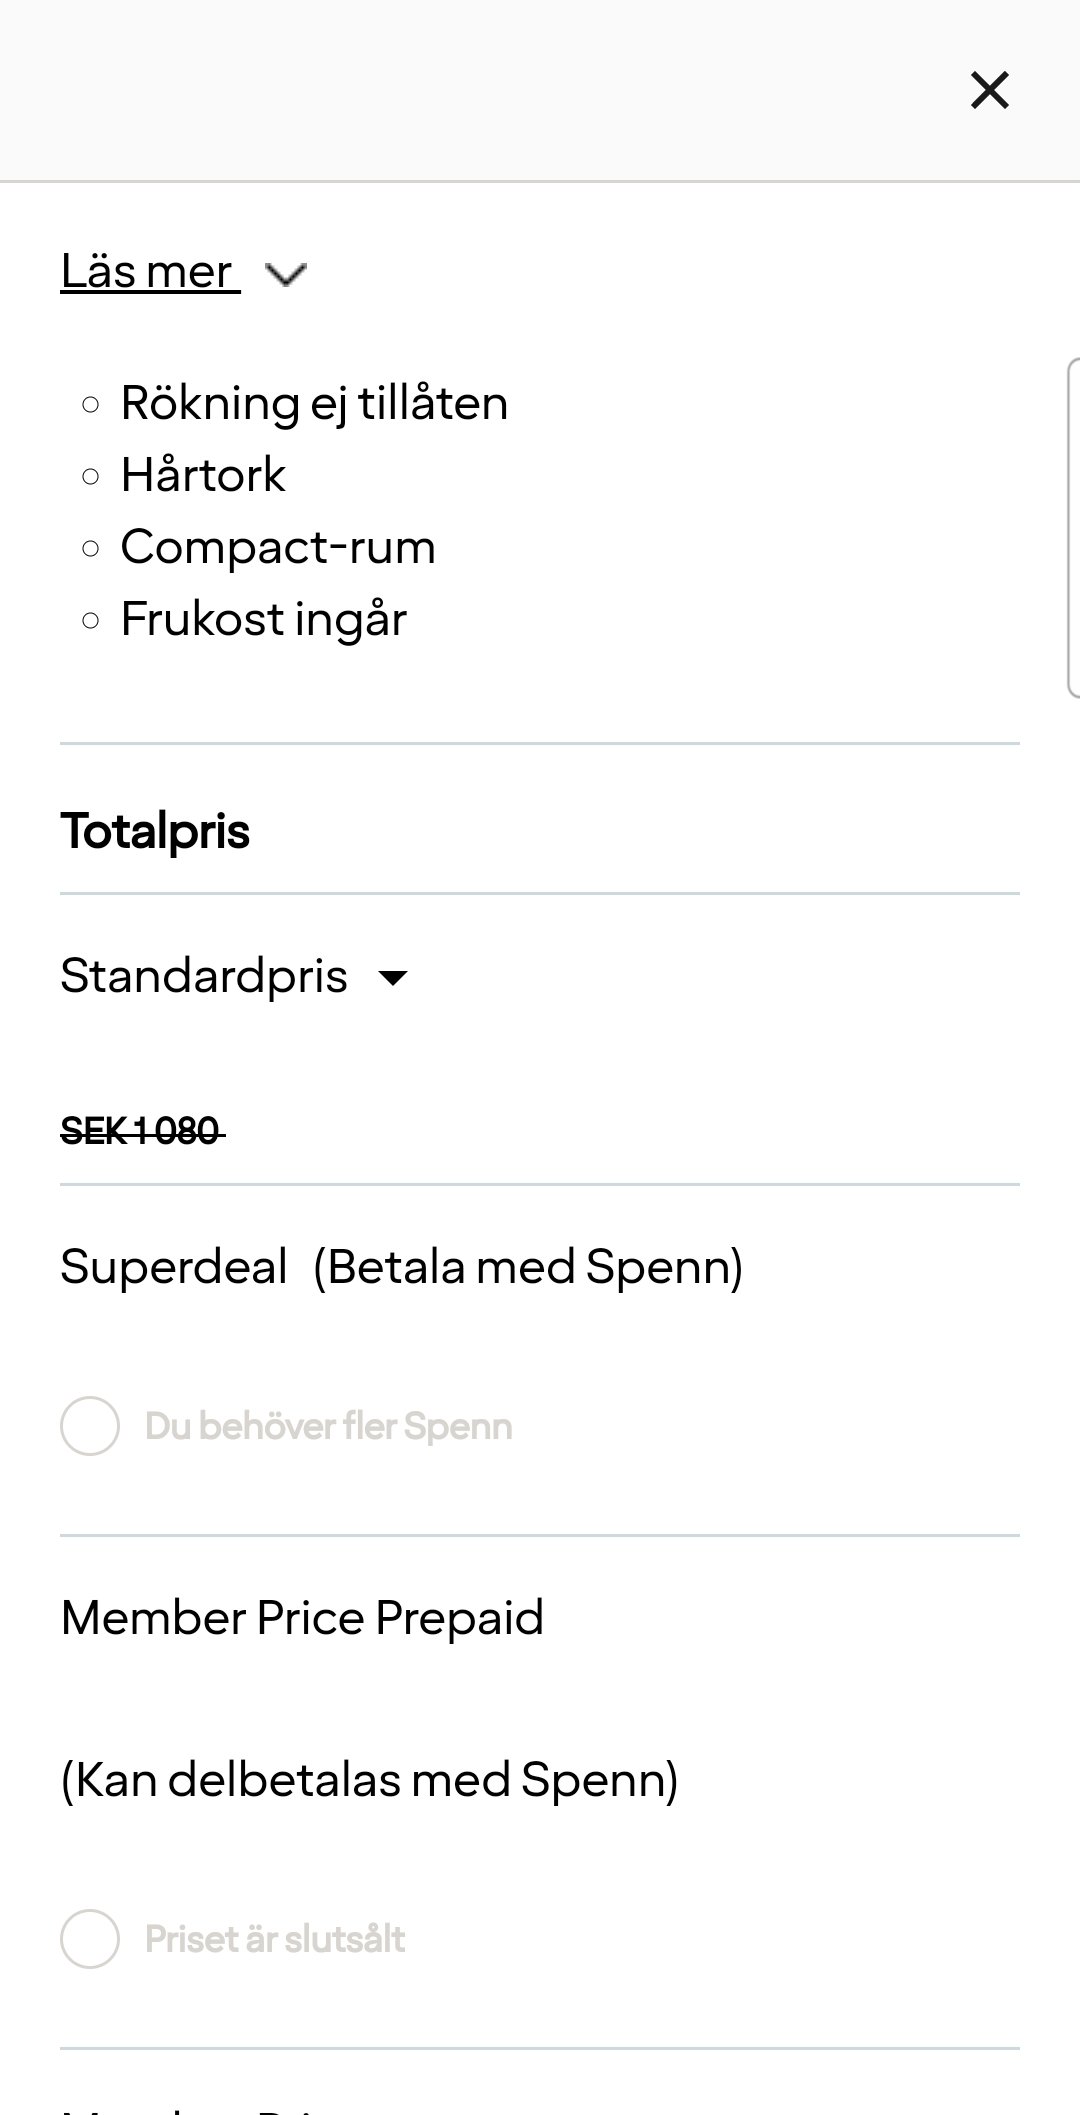This screenshot has height=2115, width=1080.
Task: Click the Hårtork amenity item
Action: [x=203, y=475]
